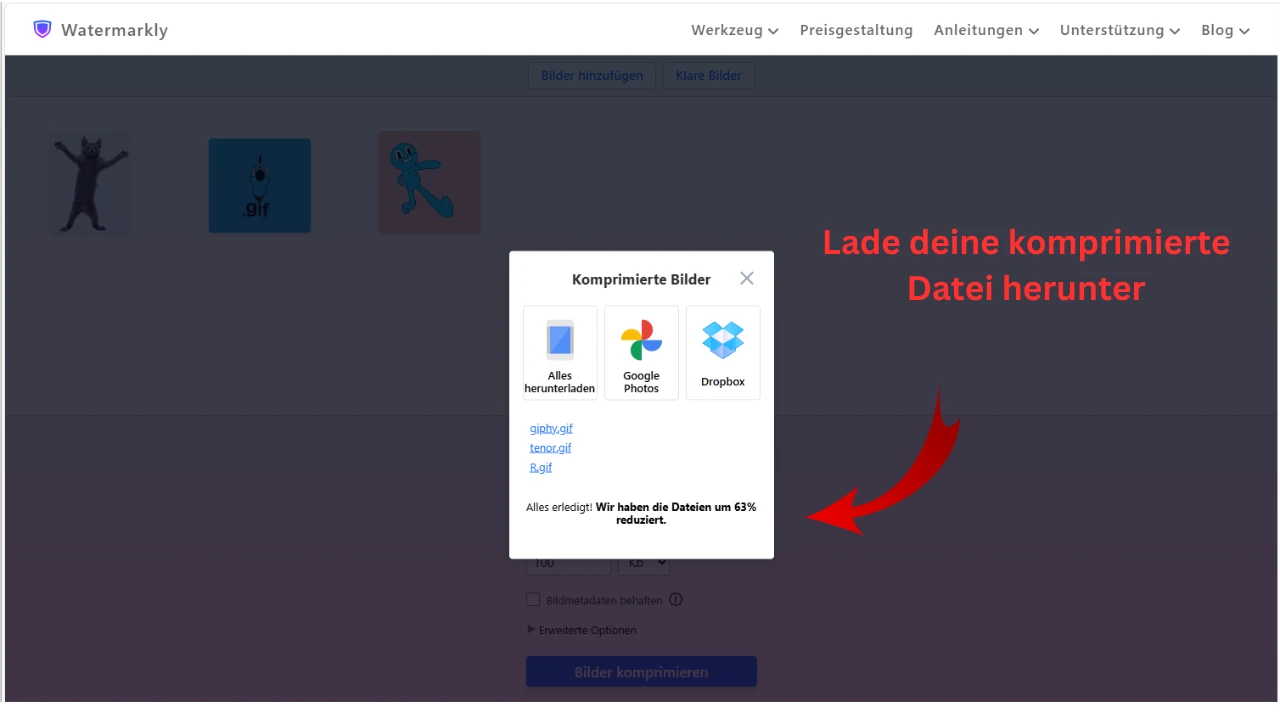The height and width of the screenshot is (720, 1280).
Task: Expand the Unterstützung menu
Action: 1120,30
